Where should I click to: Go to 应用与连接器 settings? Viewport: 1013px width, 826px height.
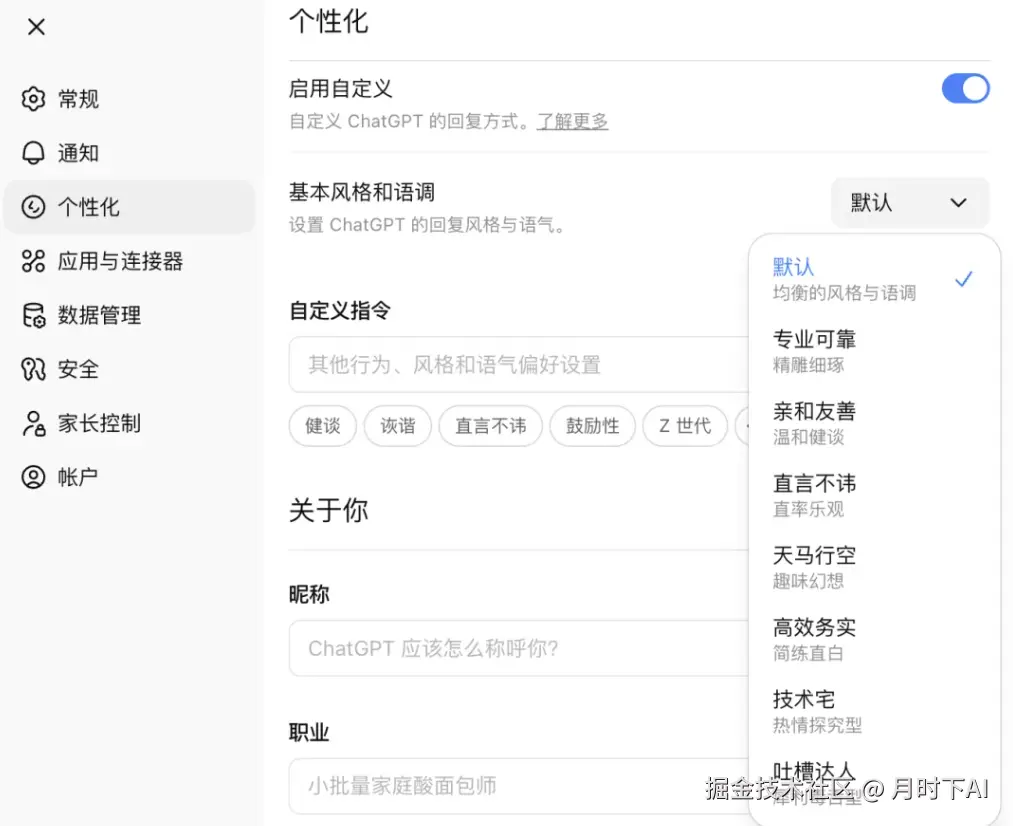[x=129, y=261]
